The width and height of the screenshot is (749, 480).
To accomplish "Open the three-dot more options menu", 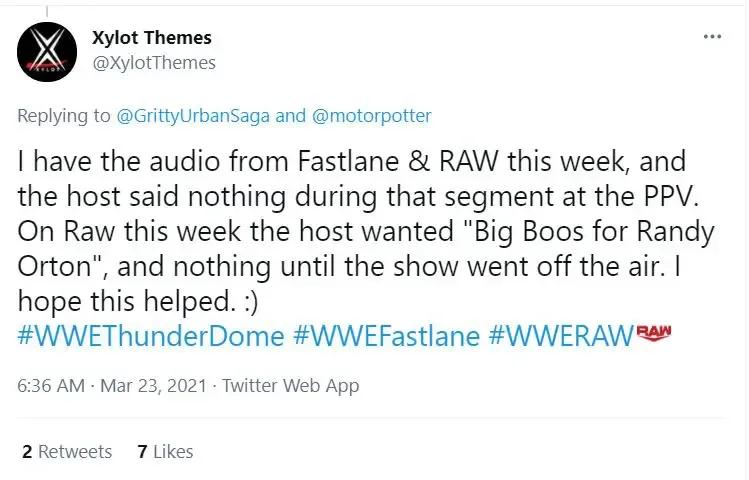I will tap(712, 36).
